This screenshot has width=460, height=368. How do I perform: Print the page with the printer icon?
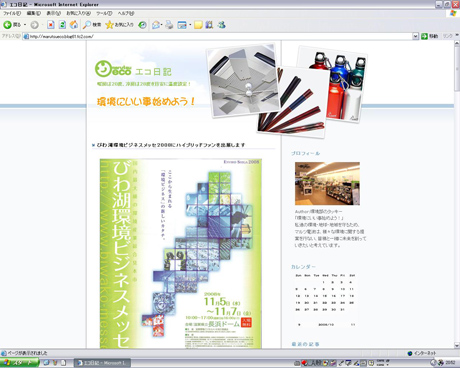(x=169, y=25)
